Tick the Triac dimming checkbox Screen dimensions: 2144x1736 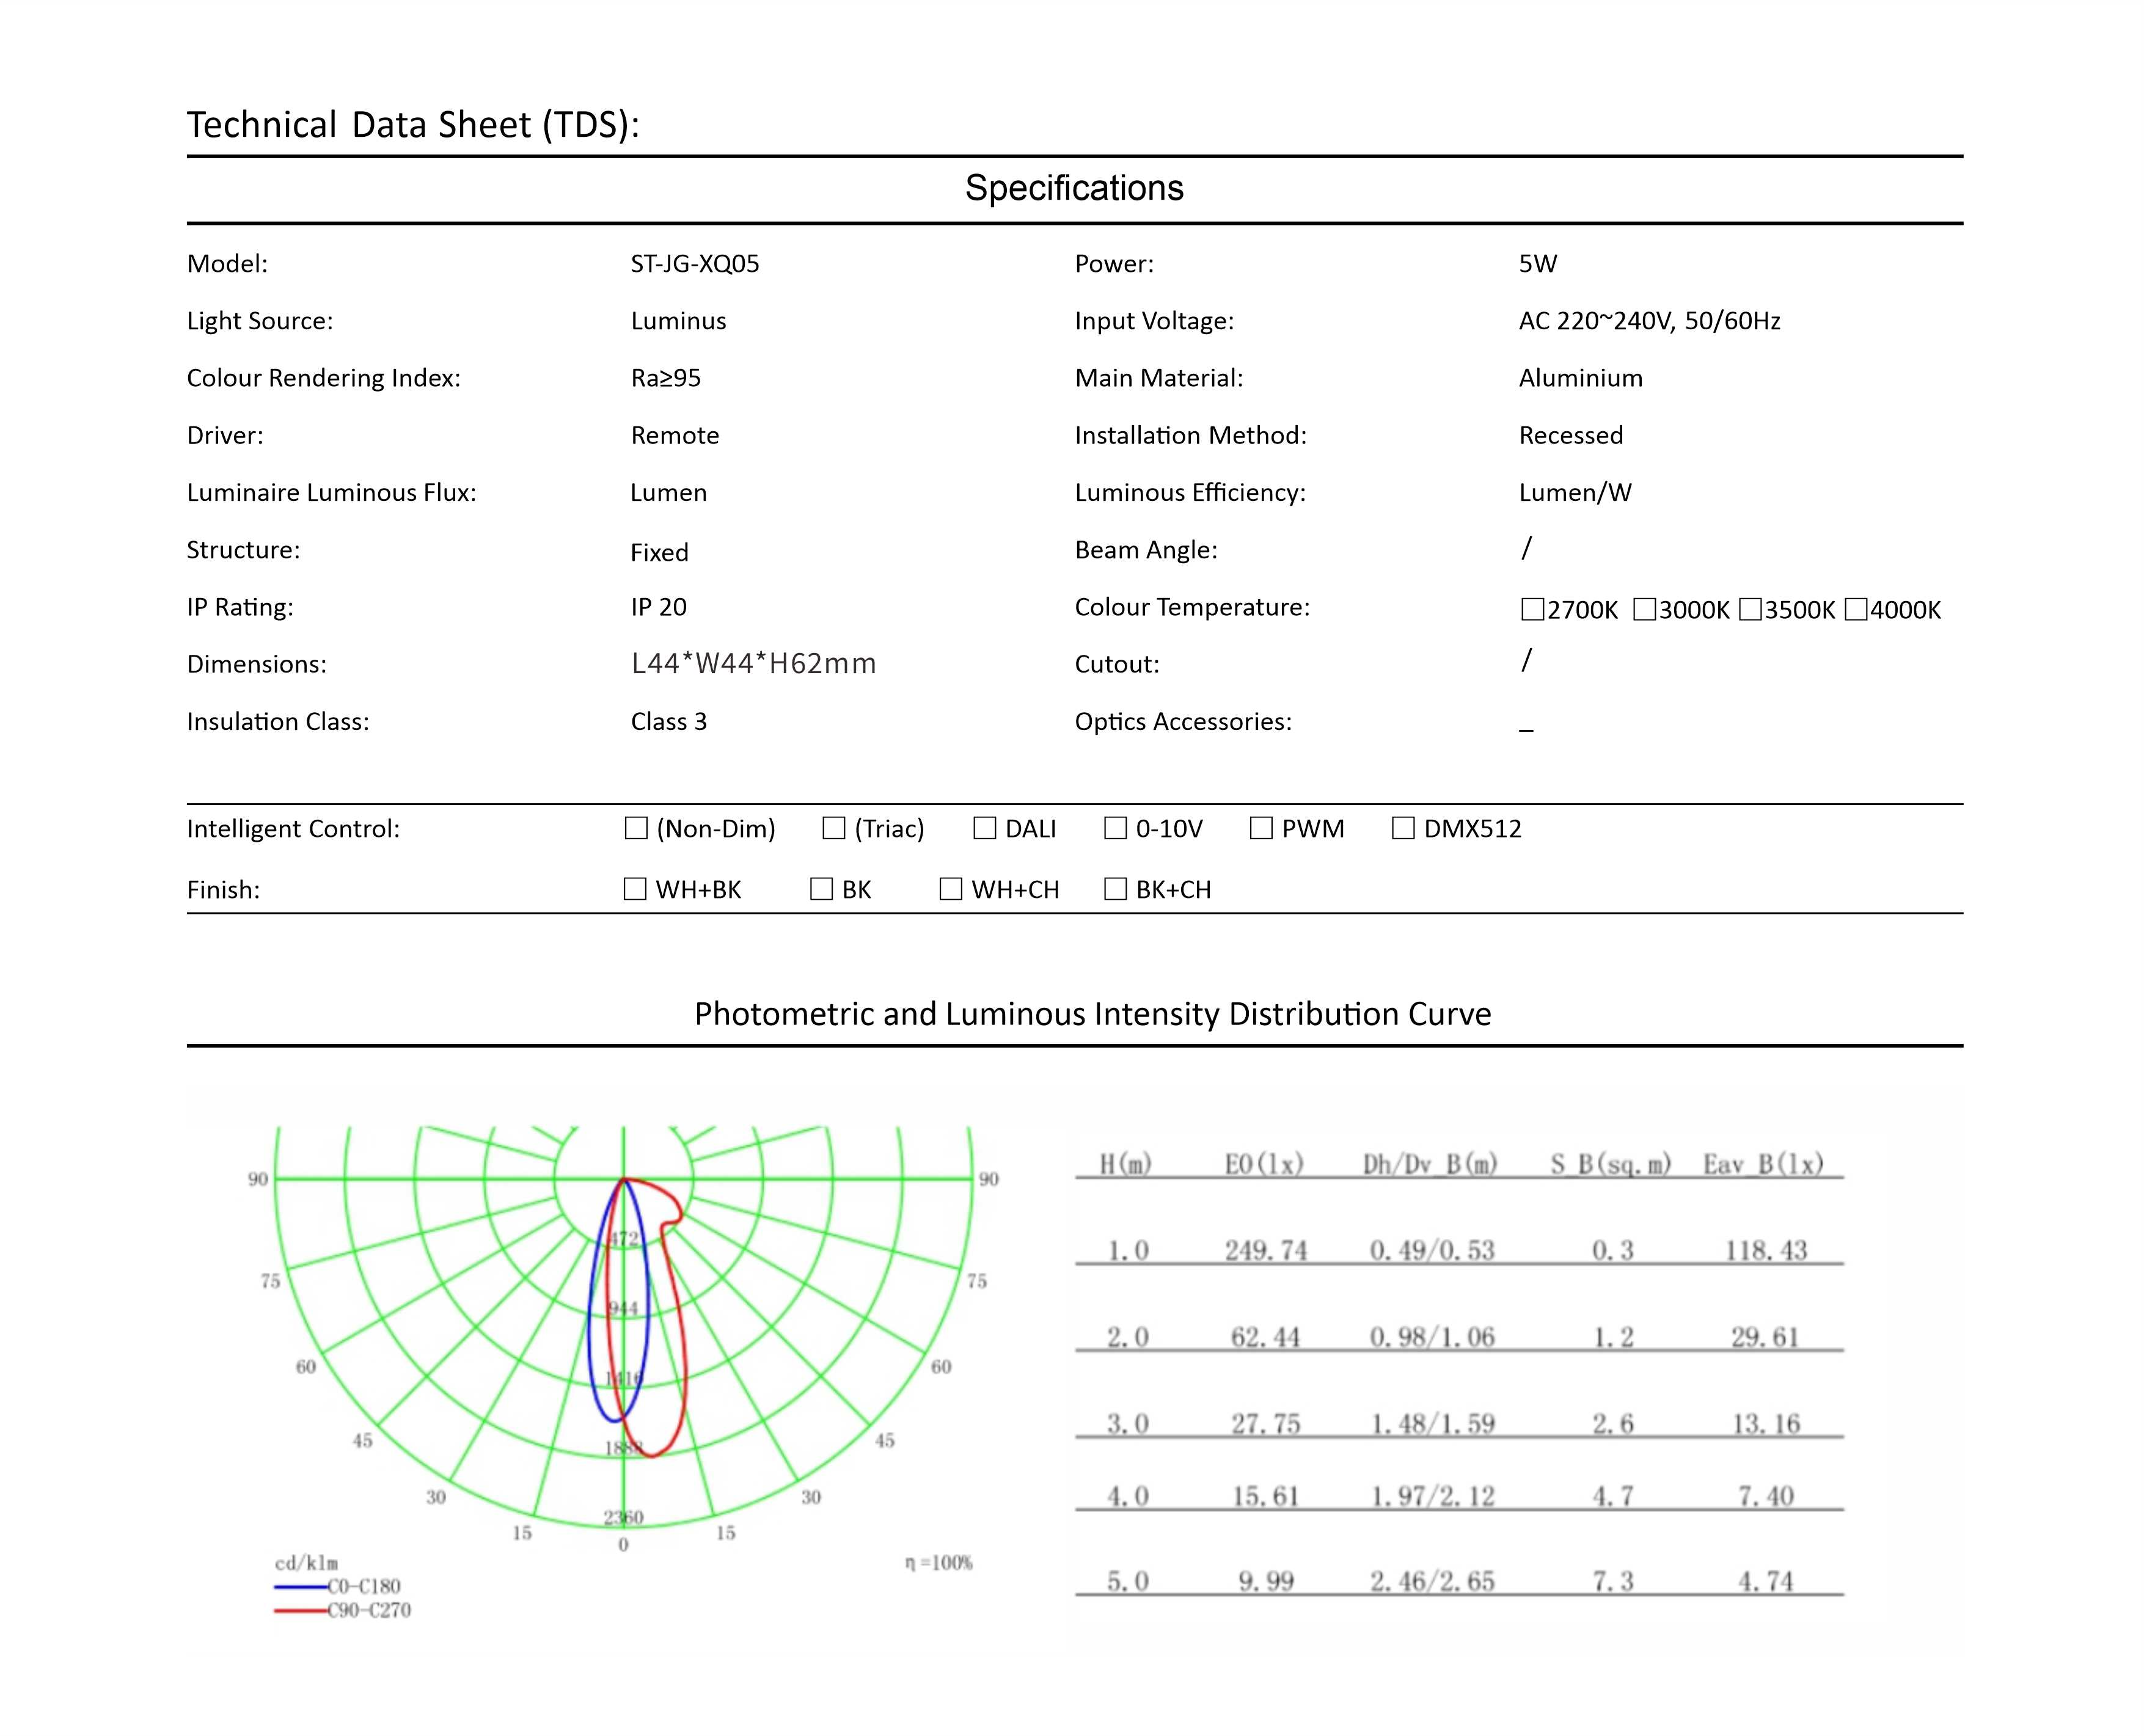[833, 828]
